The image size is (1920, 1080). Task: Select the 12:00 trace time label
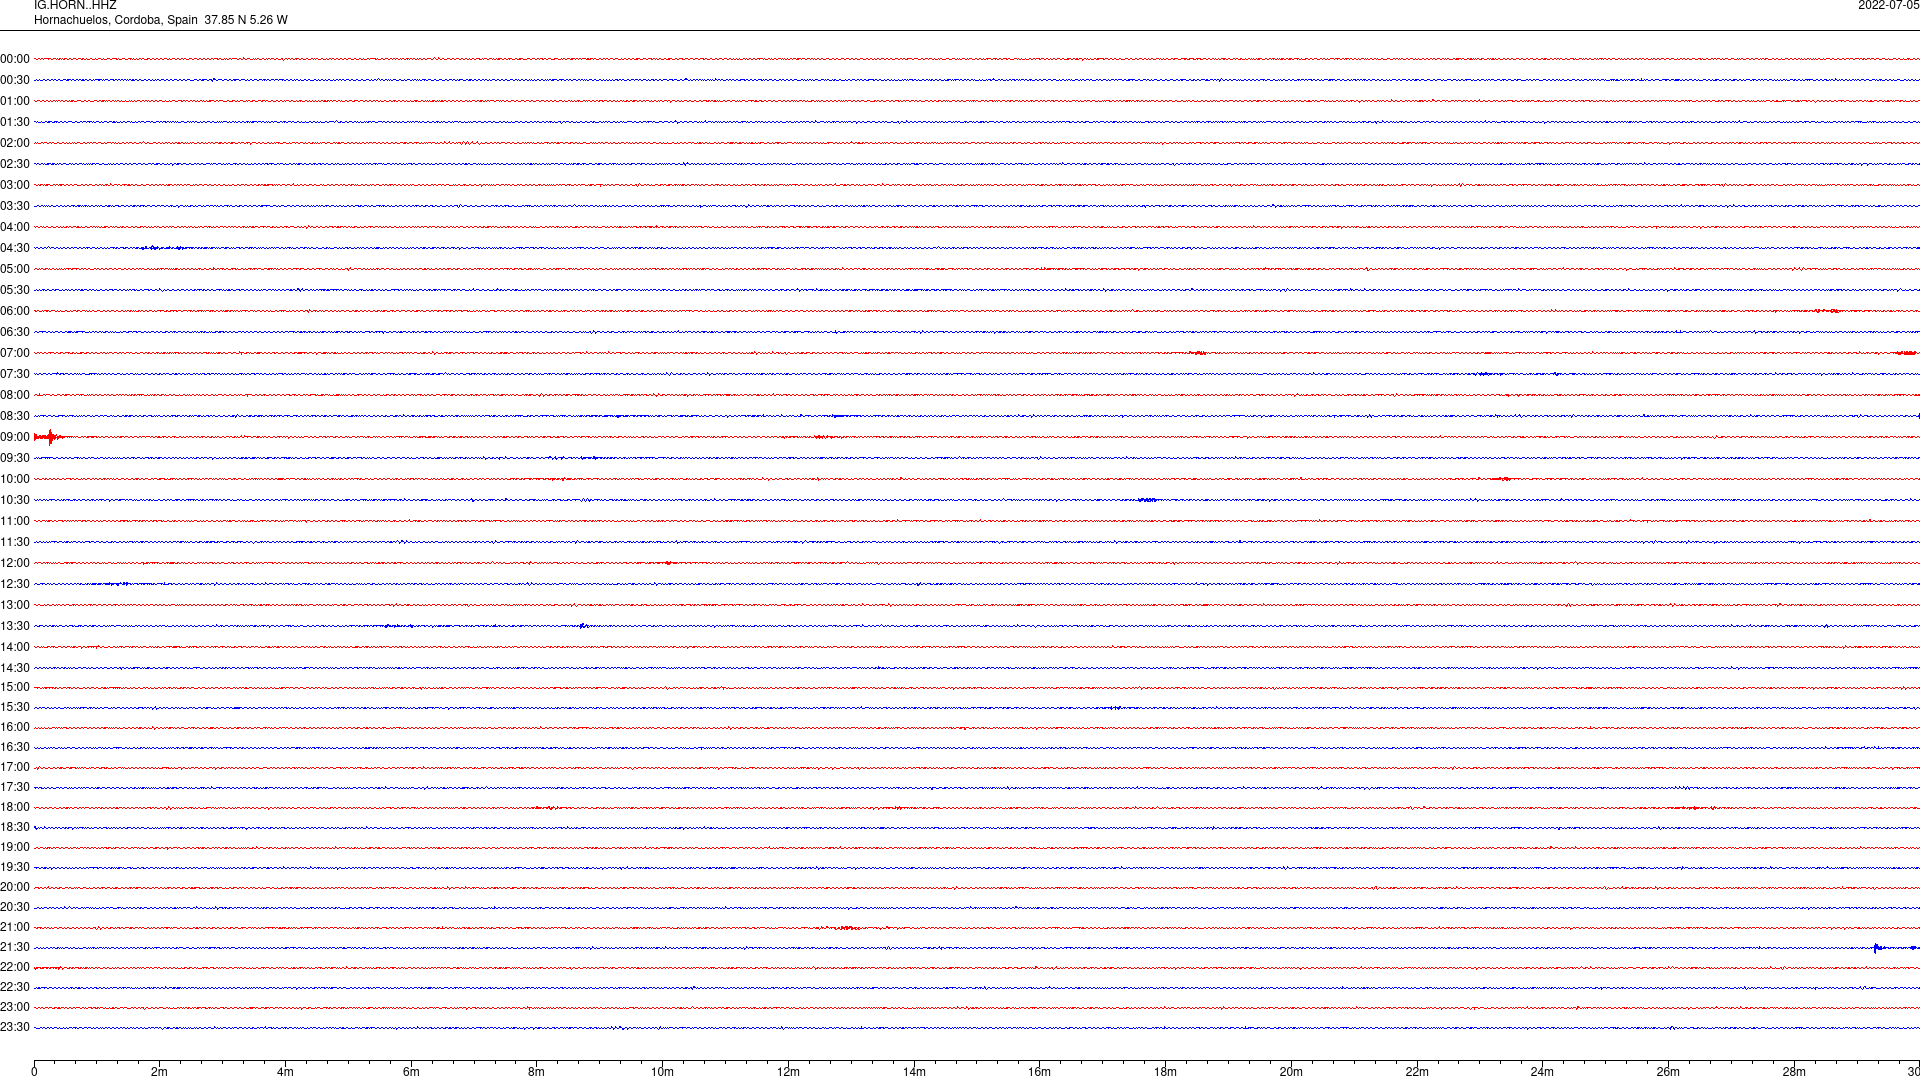point(15,563)
